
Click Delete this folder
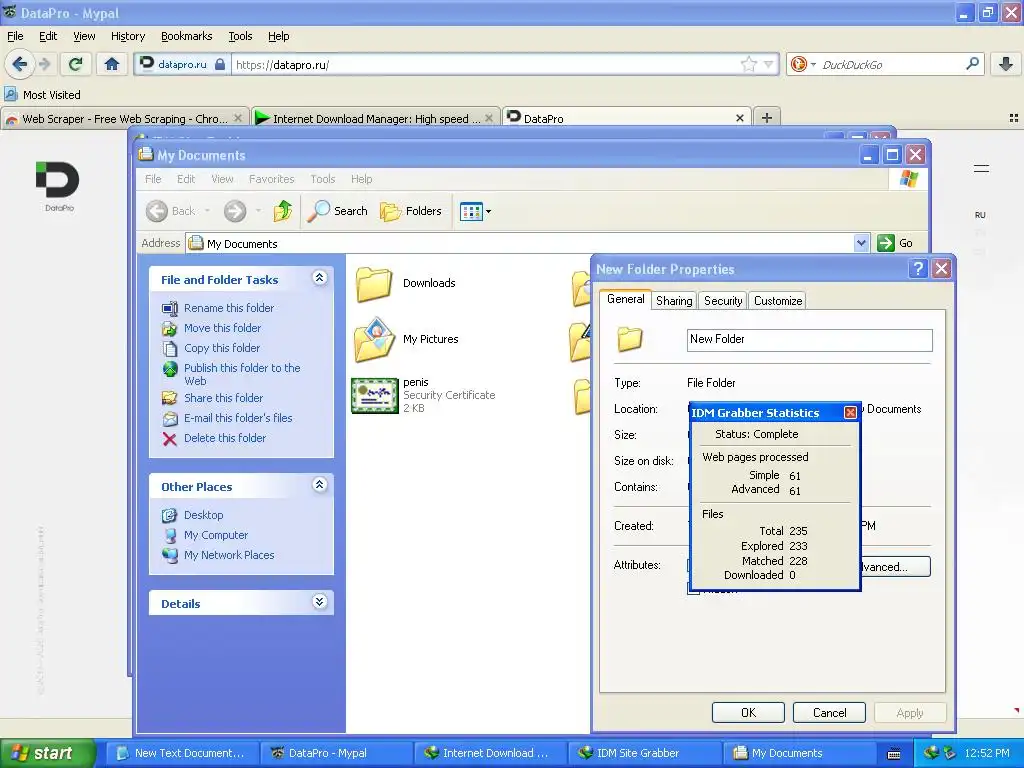click(225, 438)
